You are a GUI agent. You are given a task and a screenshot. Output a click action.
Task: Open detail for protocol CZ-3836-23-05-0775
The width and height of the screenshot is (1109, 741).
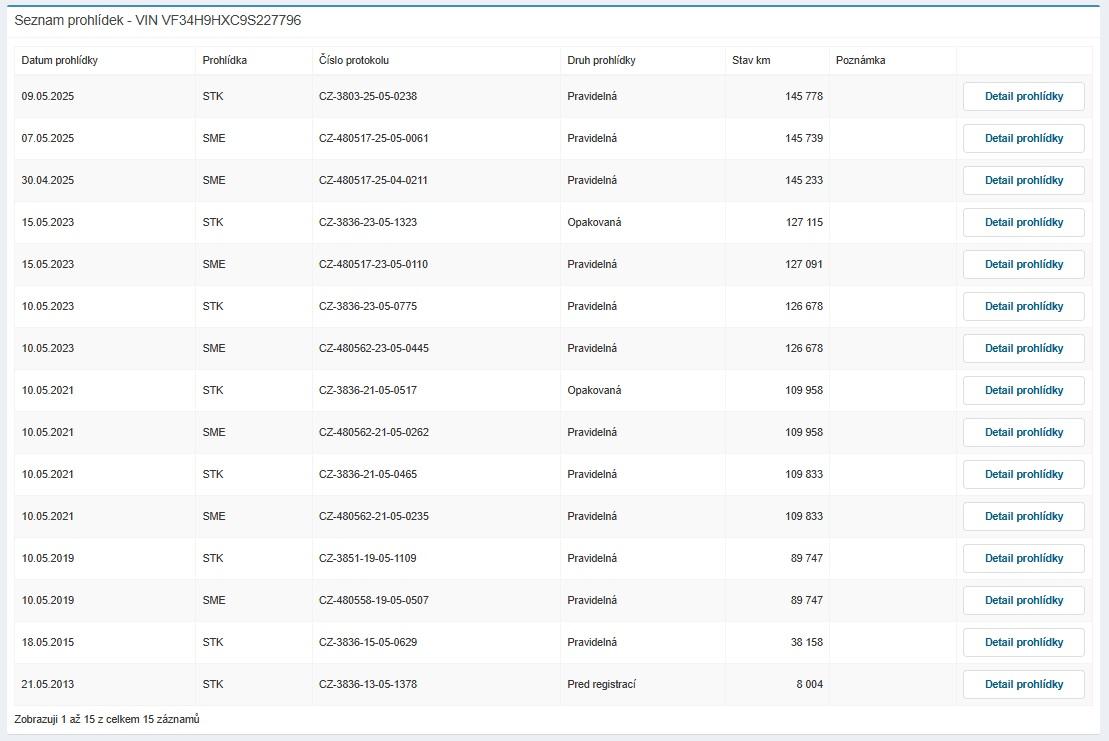click(x=1023, y=306)
